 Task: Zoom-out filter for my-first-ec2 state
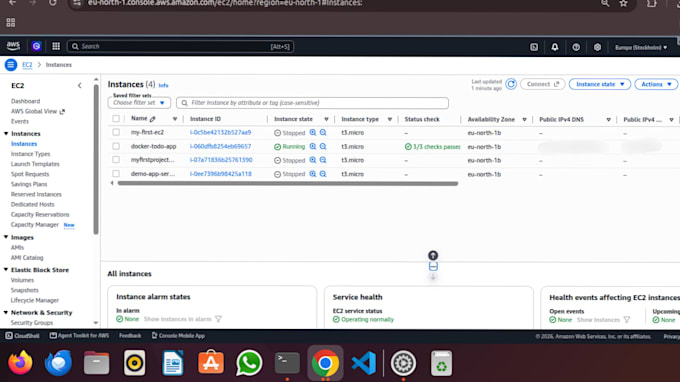pyautogui.click(x=323, y=133)
